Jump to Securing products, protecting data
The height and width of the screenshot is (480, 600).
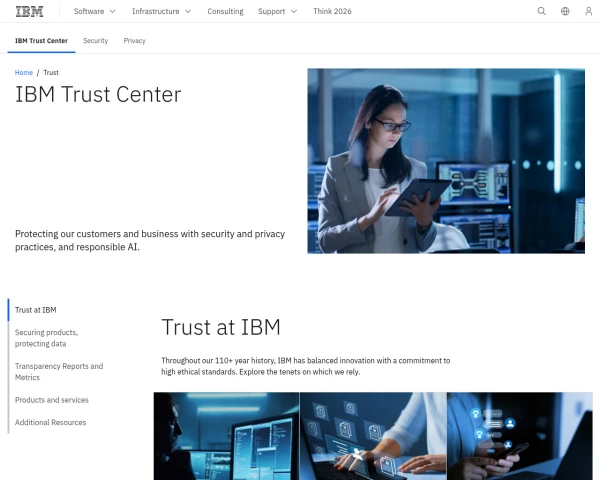click(46, 338)
